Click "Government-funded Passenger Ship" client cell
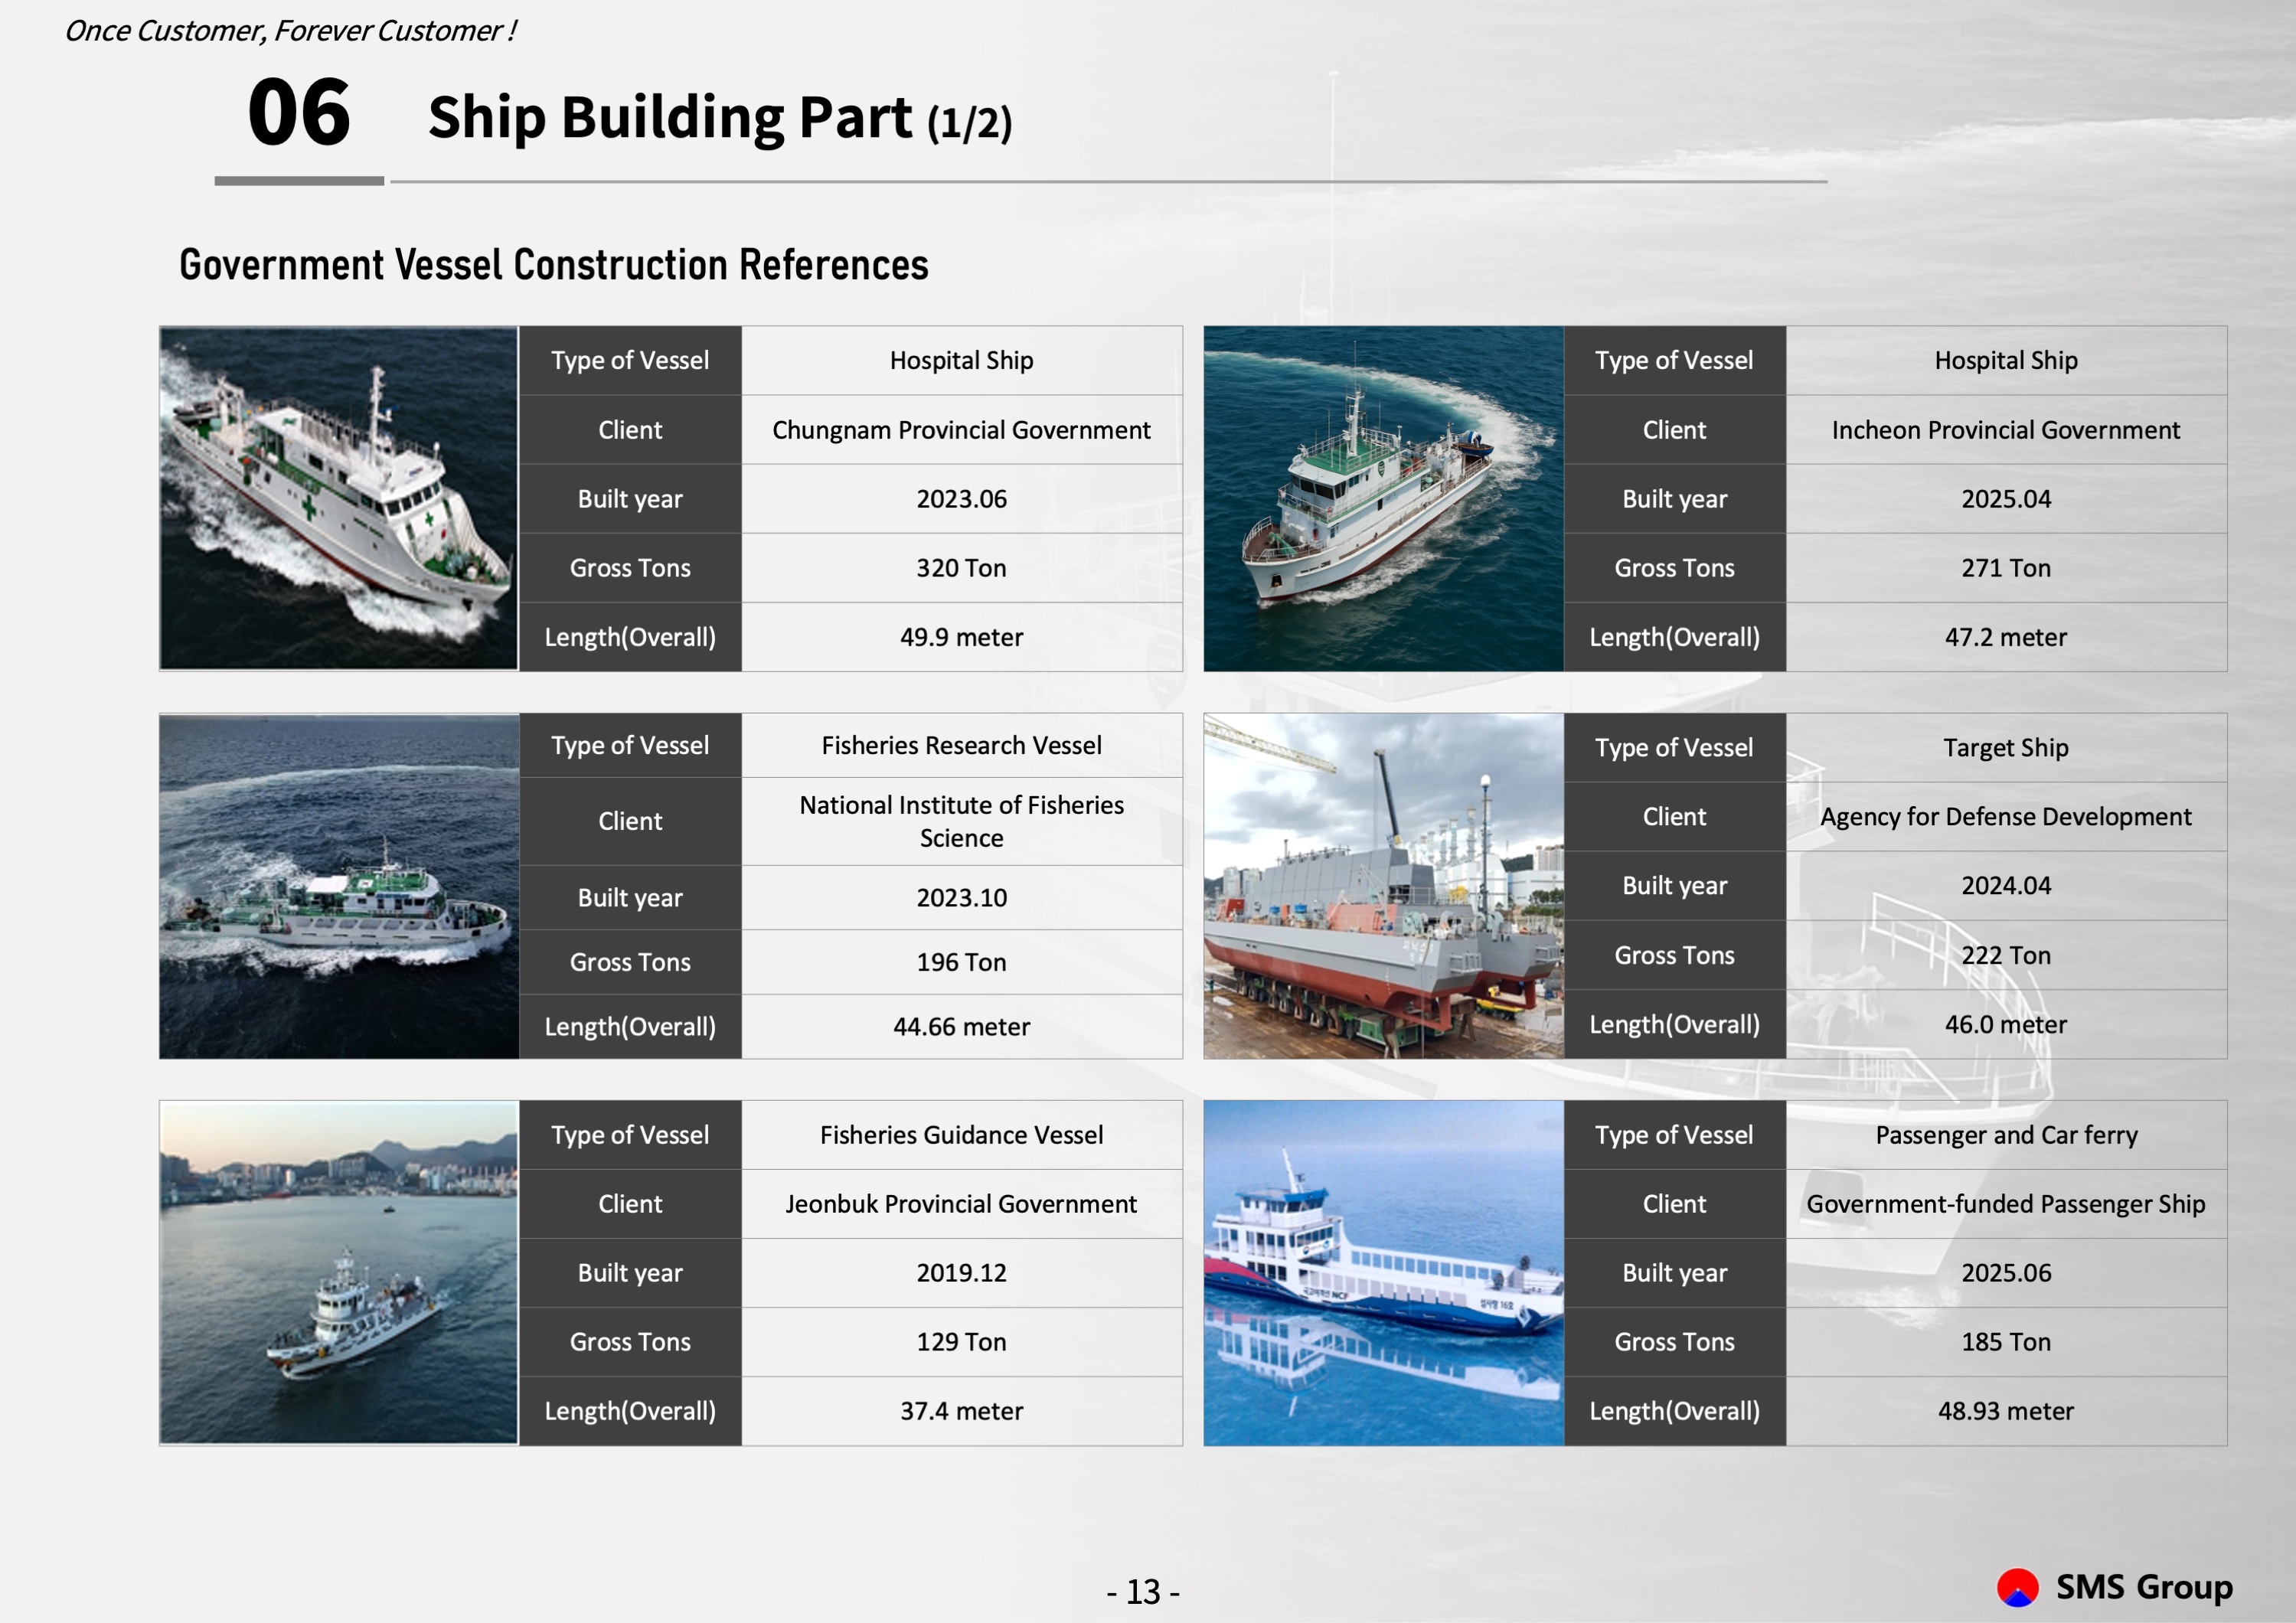The image size is (2296, 1623). pos(2006,1204)
